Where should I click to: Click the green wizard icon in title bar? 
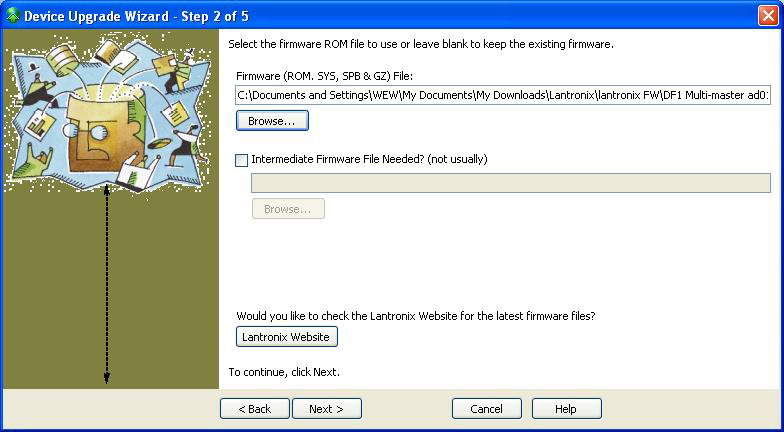[12, 16]
